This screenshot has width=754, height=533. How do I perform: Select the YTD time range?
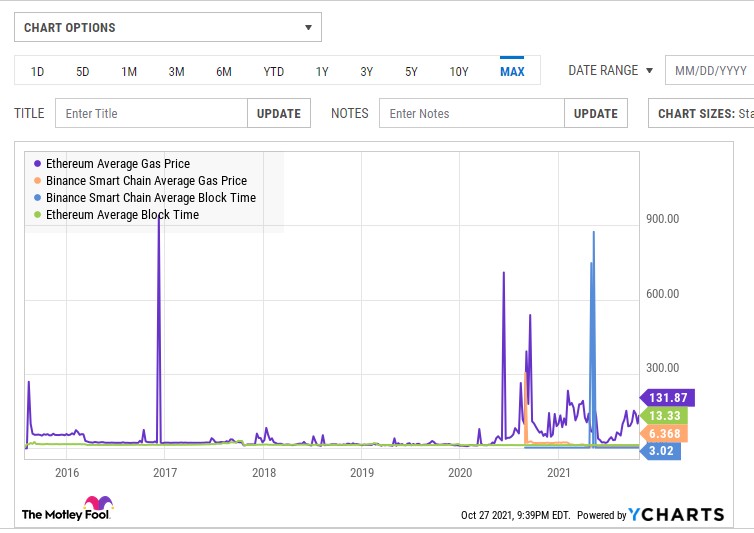274,72
